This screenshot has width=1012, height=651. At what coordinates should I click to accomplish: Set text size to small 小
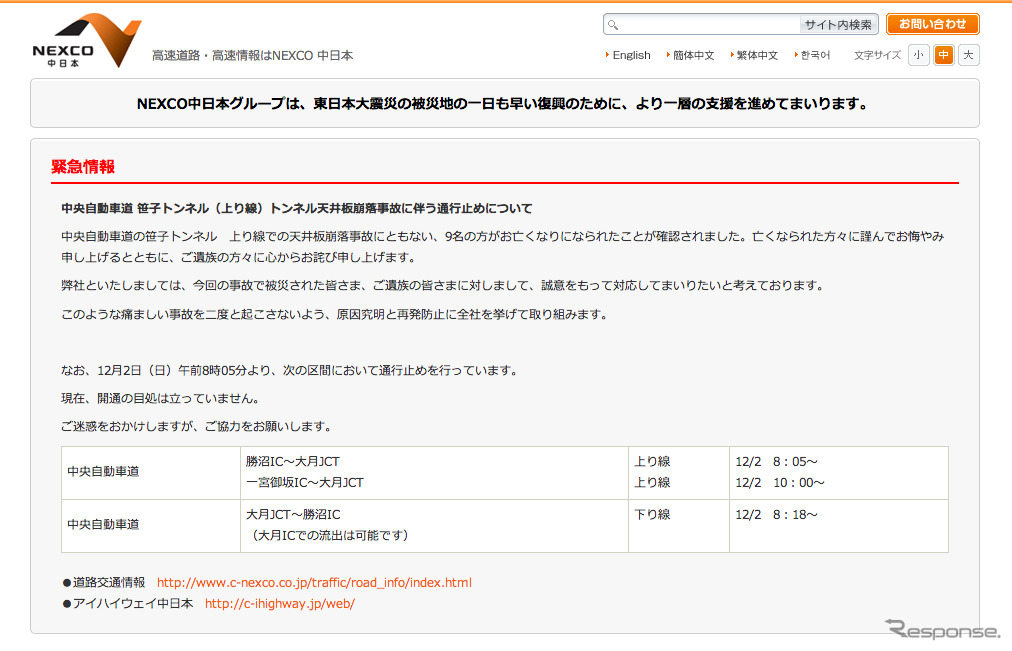pyautogui.click(x=918, y=56)
